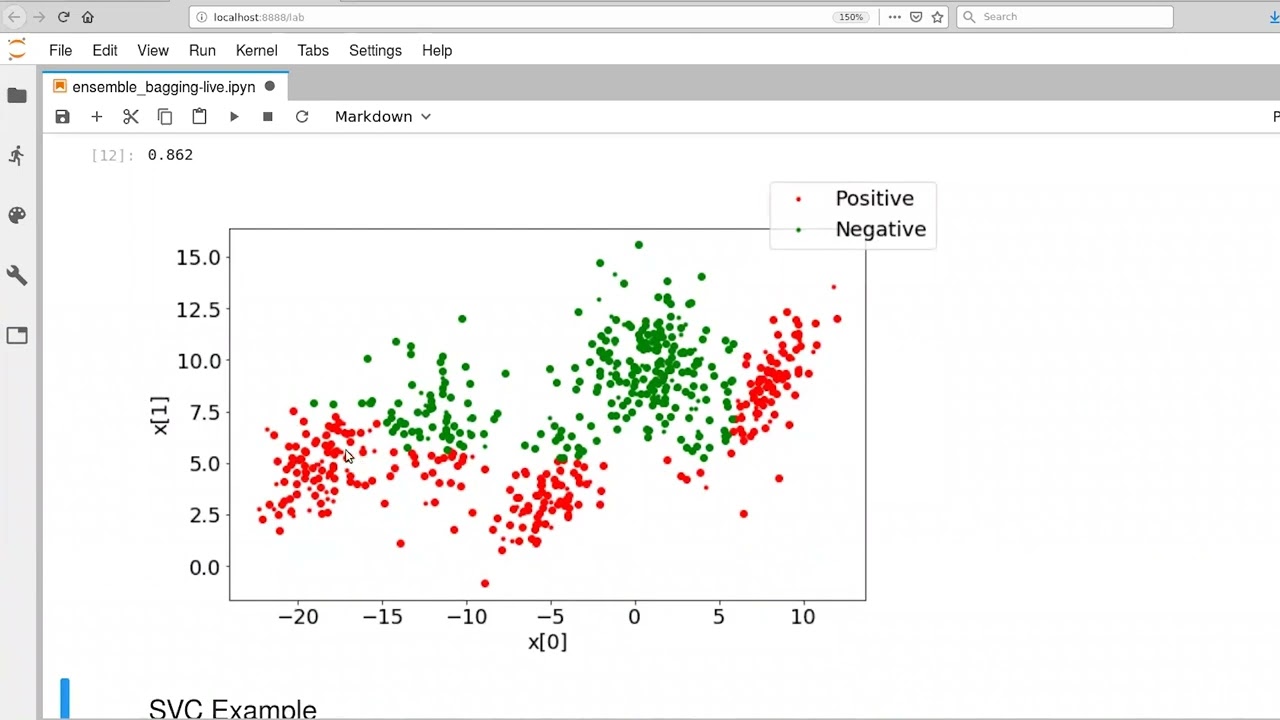Interrupt the kernel with stop icon
The width and height of the screenshot is (1280, 720).
coord(268,117)
